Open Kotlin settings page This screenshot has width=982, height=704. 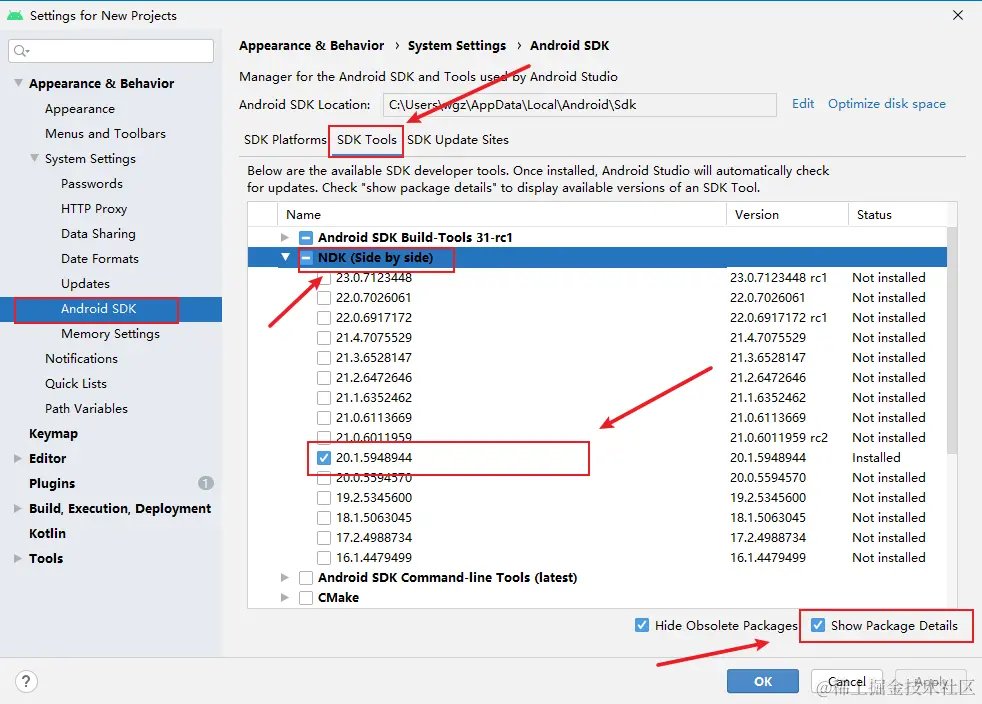point(47,534)
